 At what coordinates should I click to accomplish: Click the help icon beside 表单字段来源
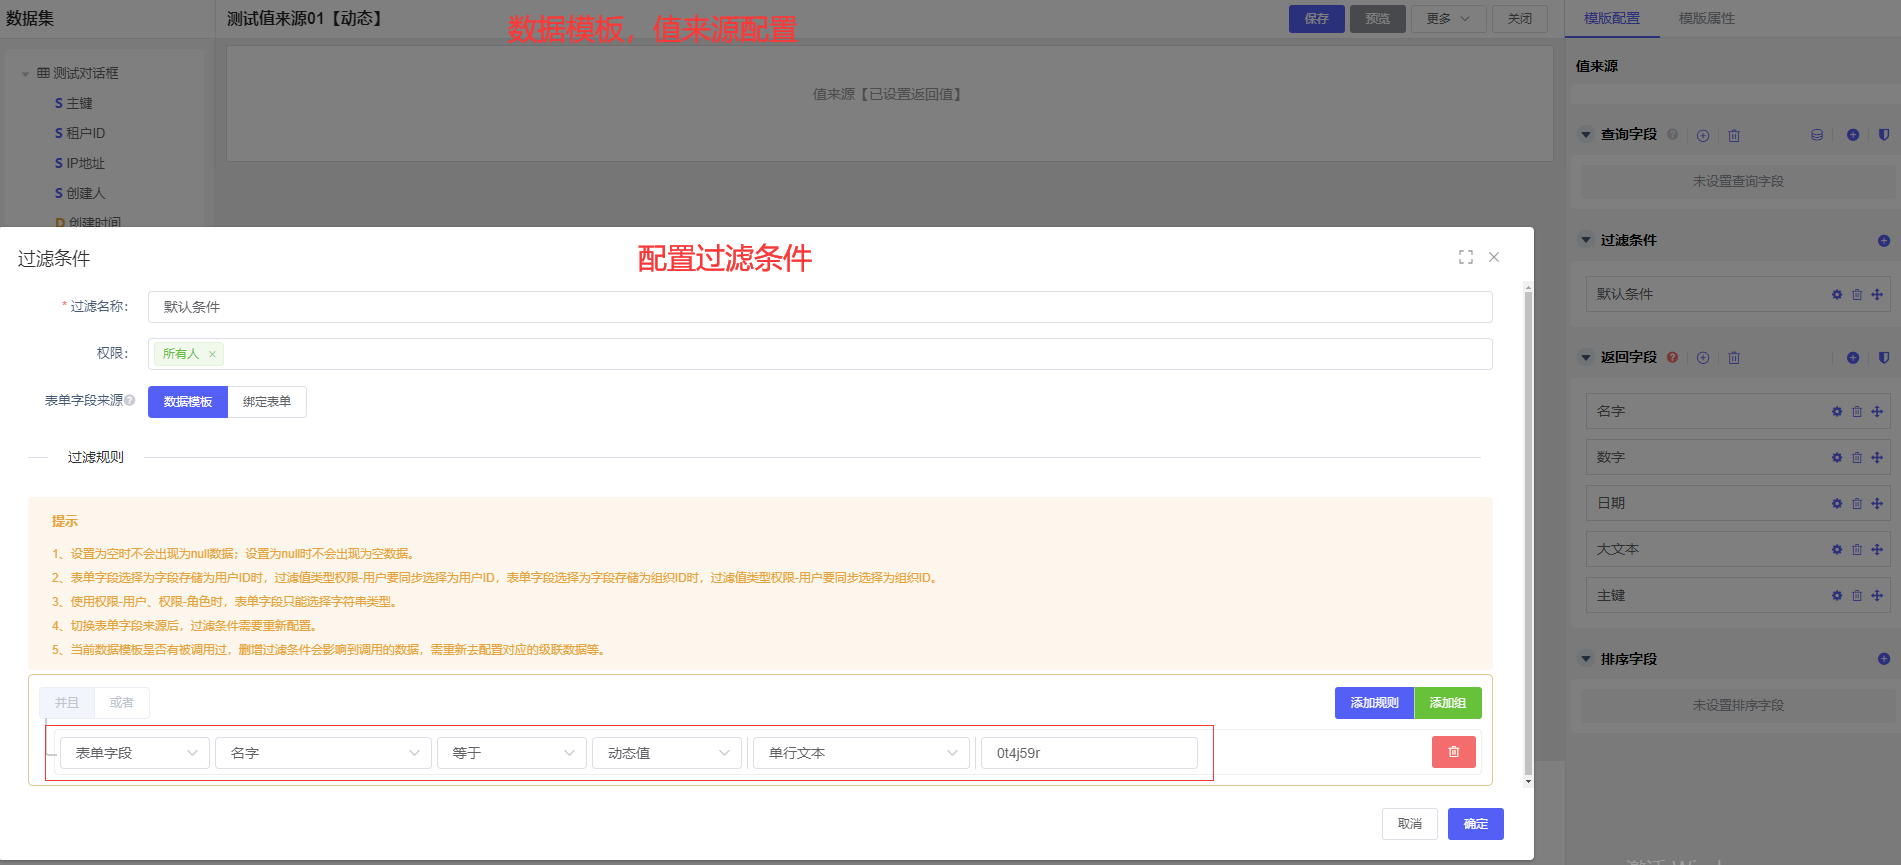click(x=130, y=400)
